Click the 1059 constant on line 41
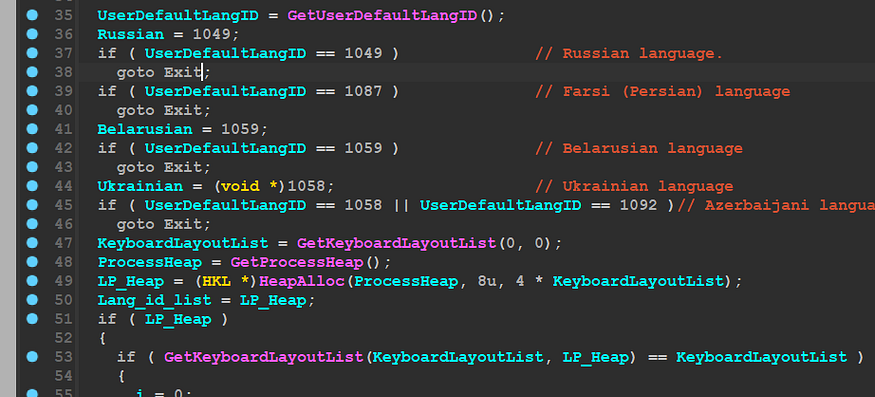 pos(240,130)
